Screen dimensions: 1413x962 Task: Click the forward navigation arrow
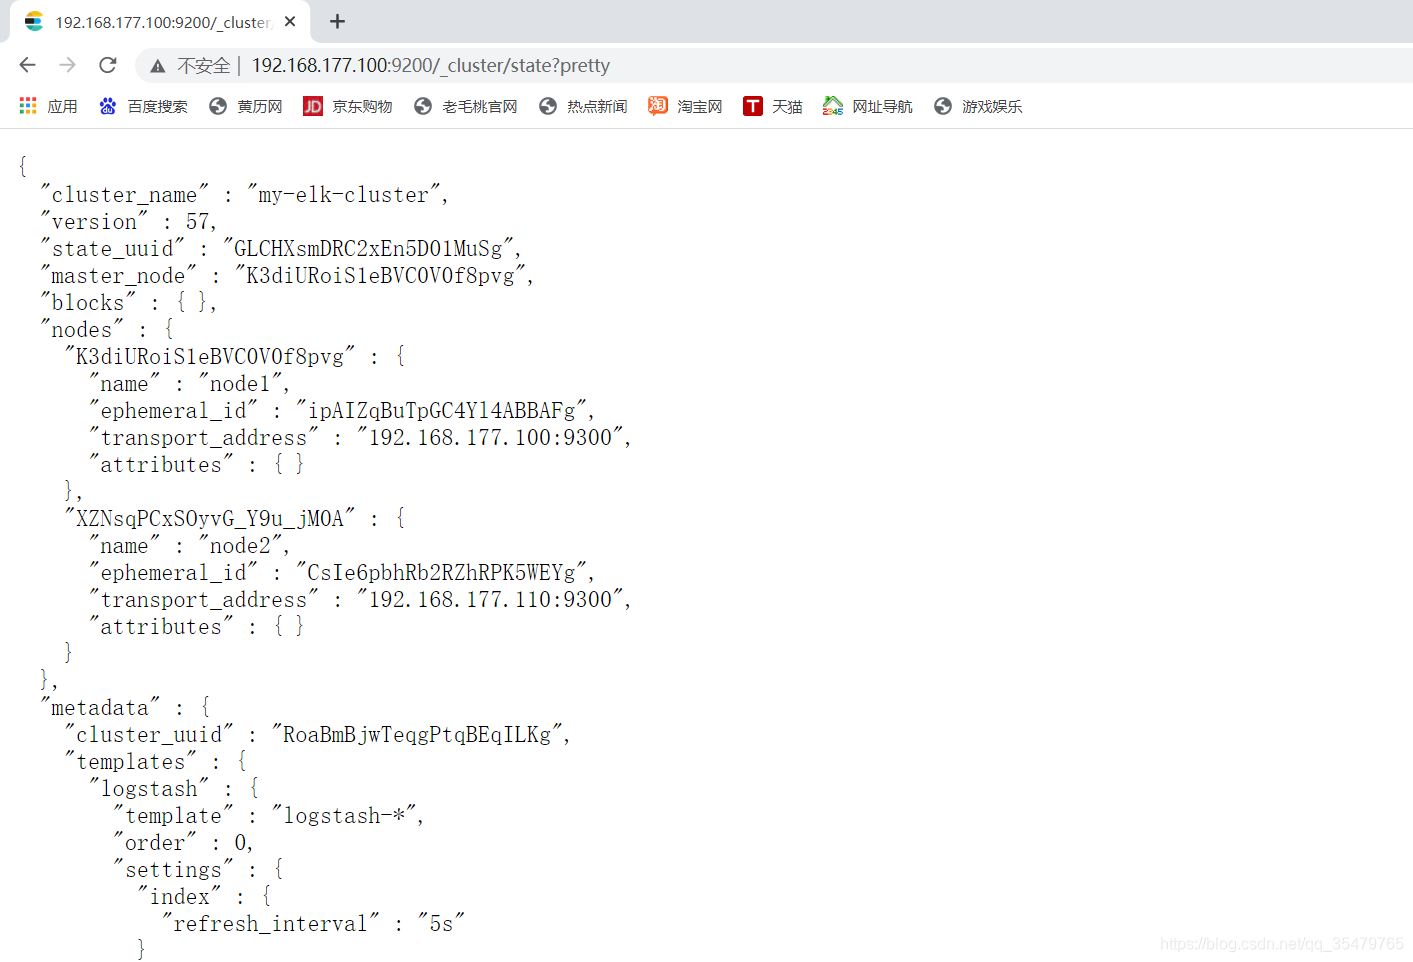click(67, 65)
